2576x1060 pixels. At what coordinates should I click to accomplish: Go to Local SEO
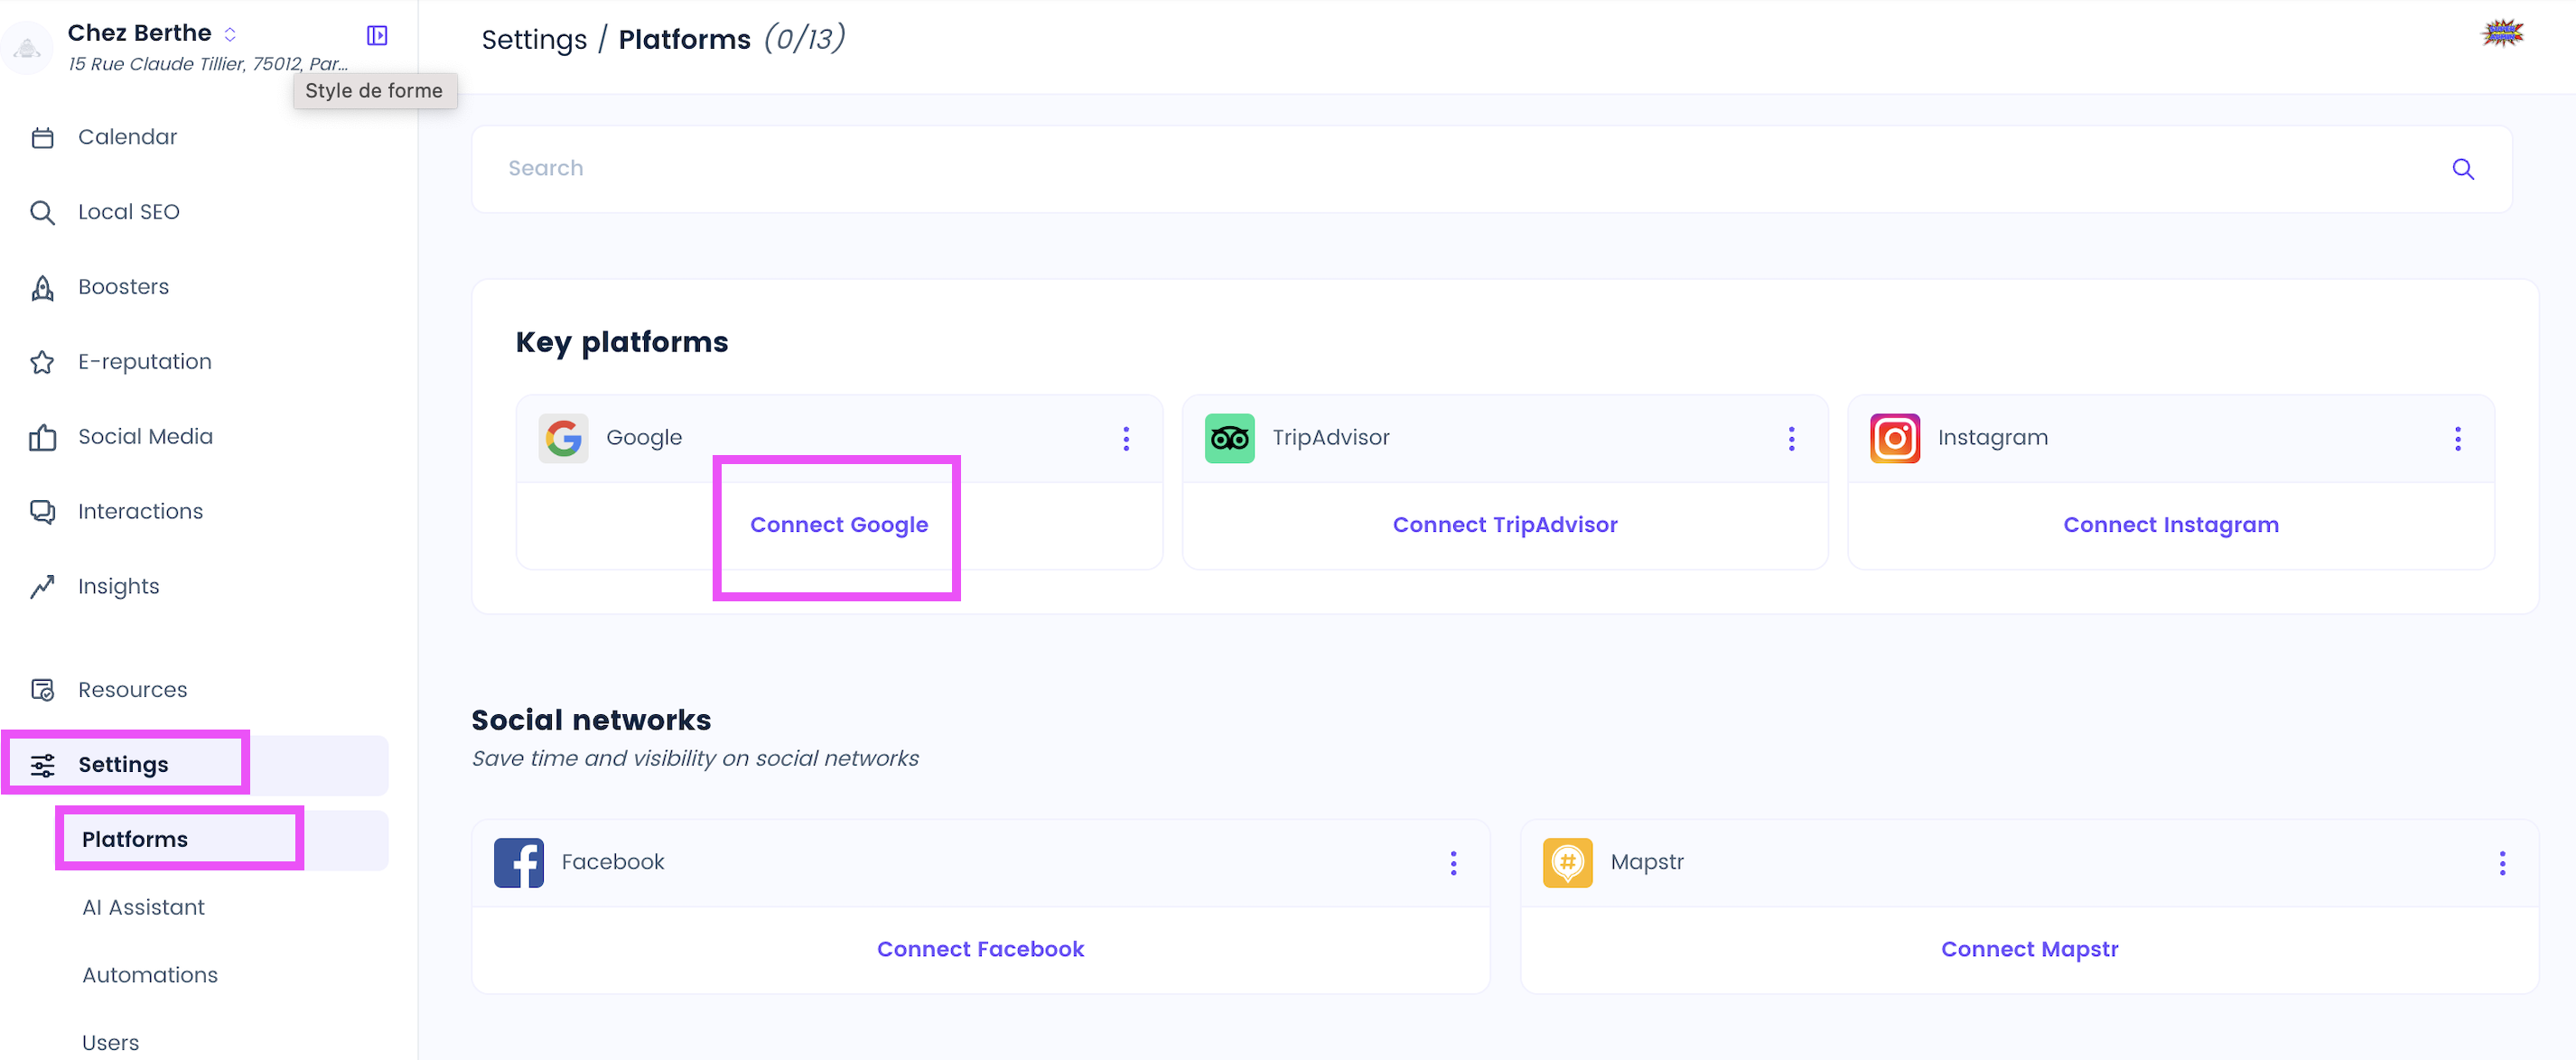click(129, 212)
